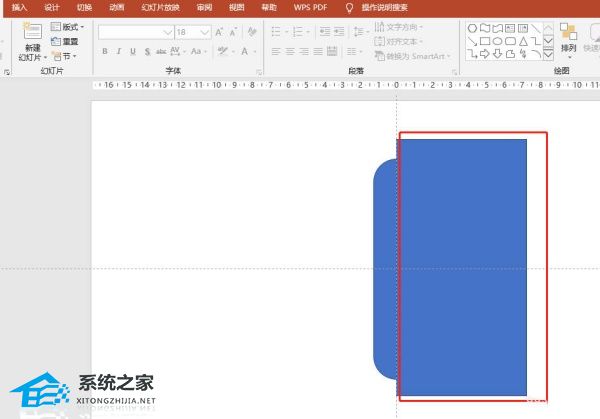
Task: Justify text in the paragraph group
Action: tap(318, 51)
